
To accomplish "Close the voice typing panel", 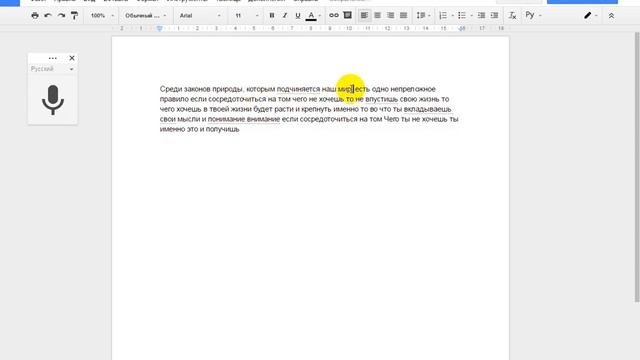I will click(72, 58).
